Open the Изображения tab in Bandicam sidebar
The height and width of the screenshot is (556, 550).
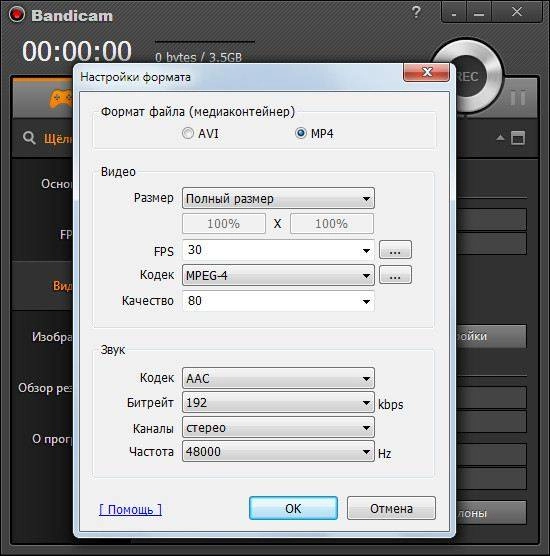pyautogui.click(x=52, y=337)
